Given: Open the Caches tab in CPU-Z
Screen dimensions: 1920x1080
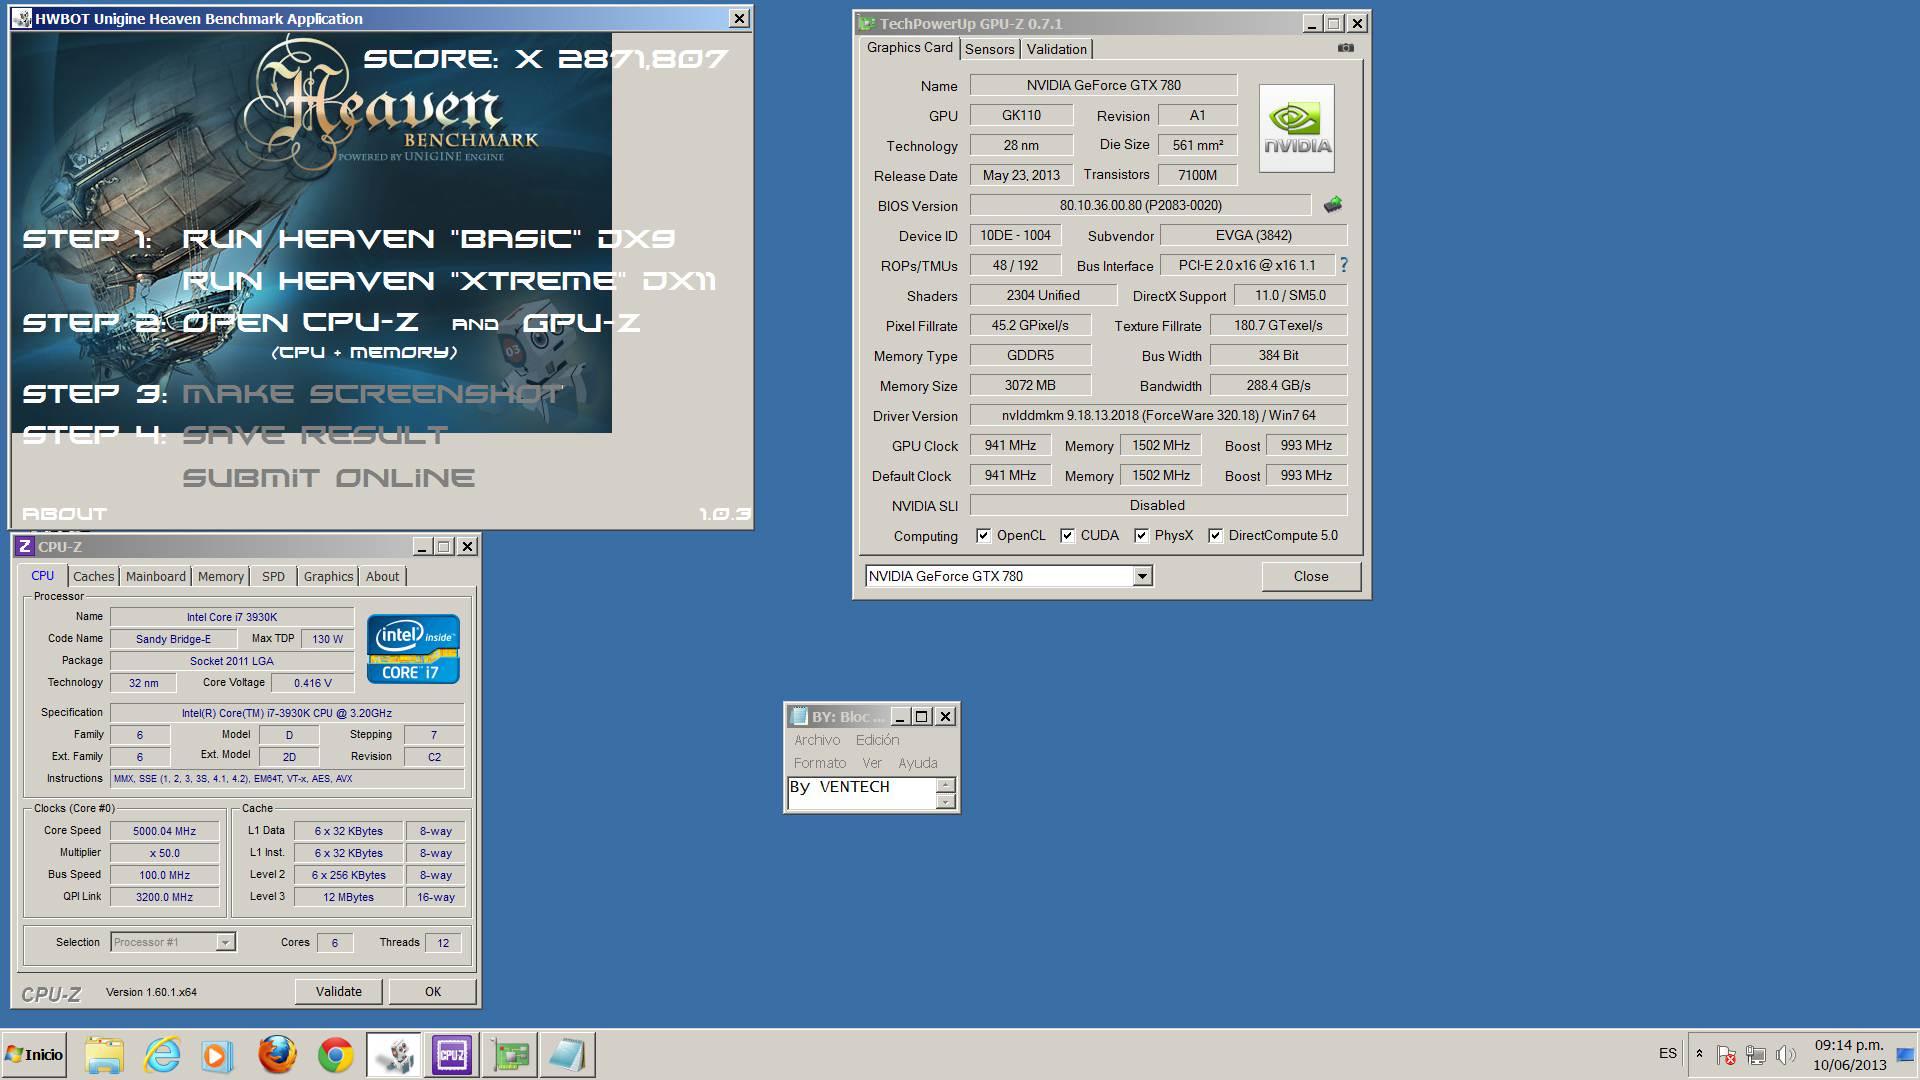Looking at the screenshot, I should coord(93,576).
